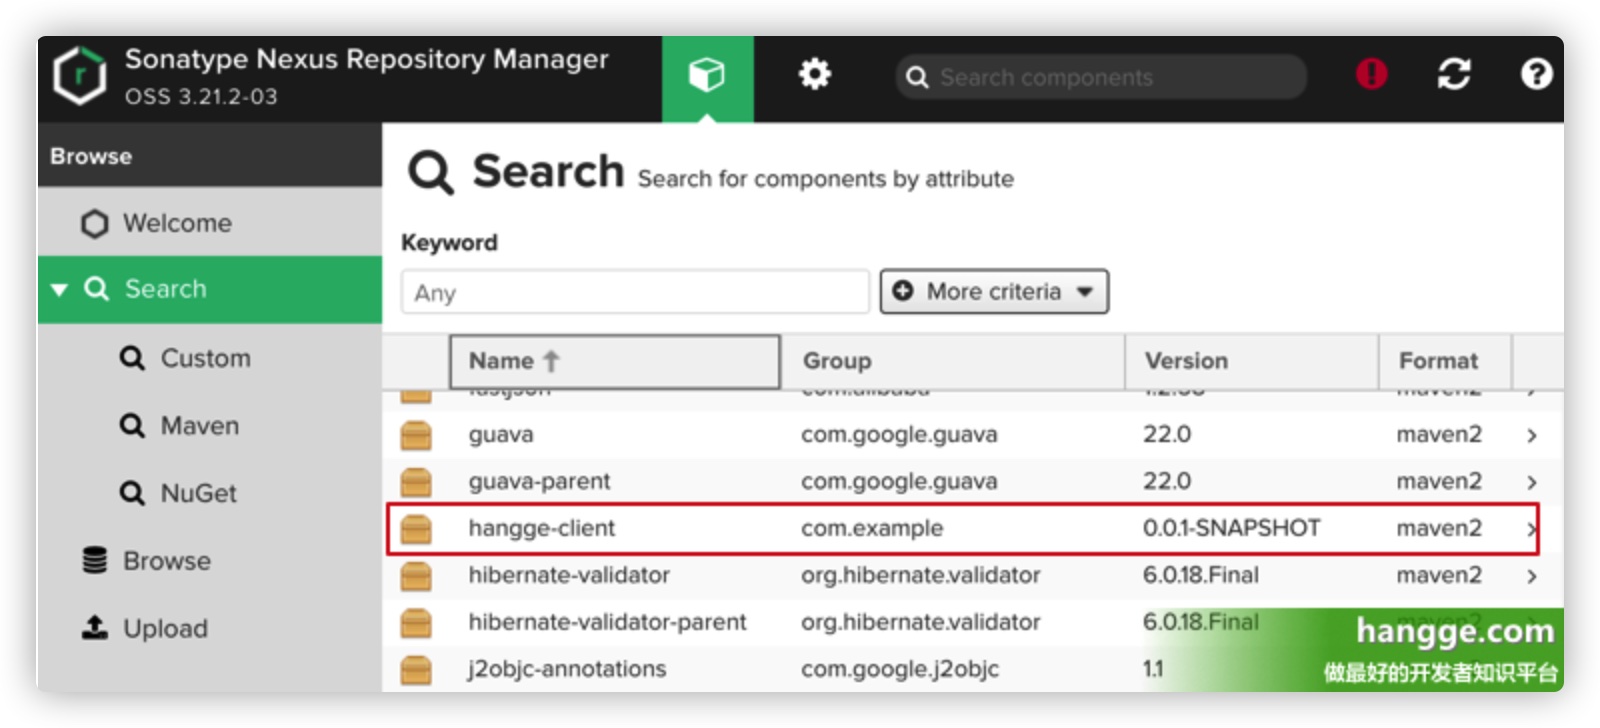Select Search in the sidebar menu

tap(210, 290)
